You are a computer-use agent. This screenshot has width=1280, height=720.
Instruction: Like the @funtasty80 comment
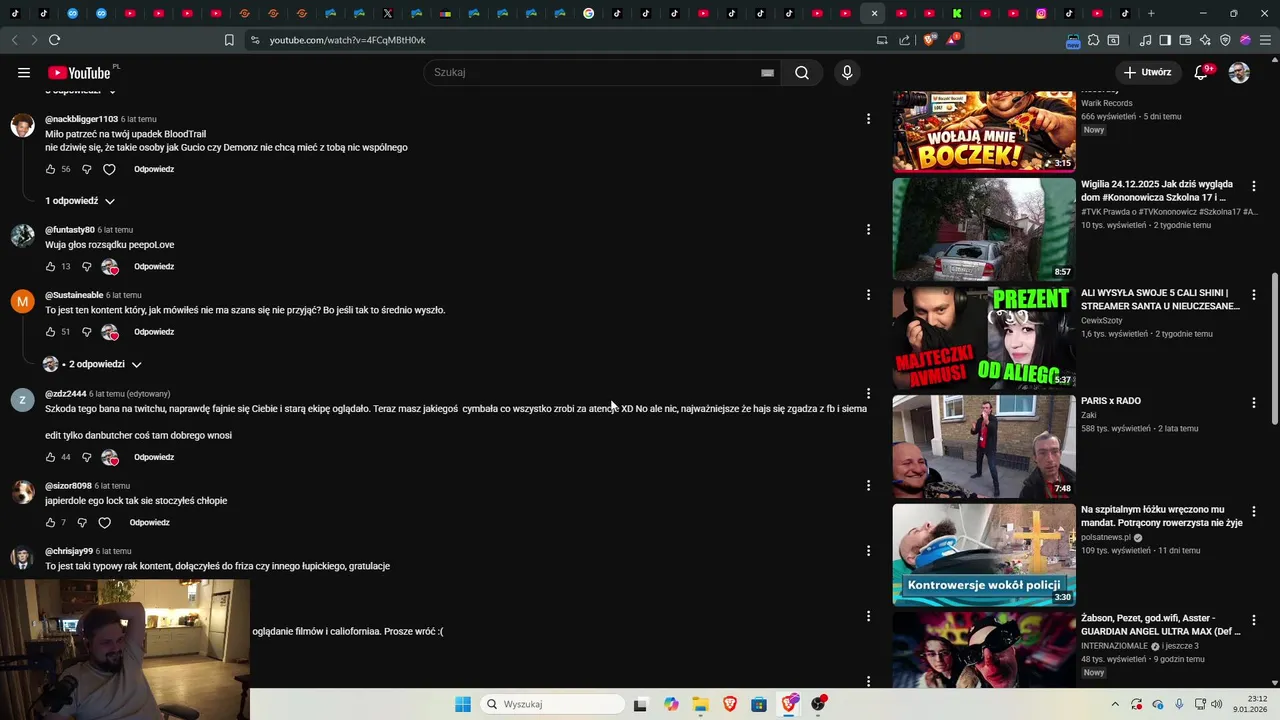[x=51, y=267]
